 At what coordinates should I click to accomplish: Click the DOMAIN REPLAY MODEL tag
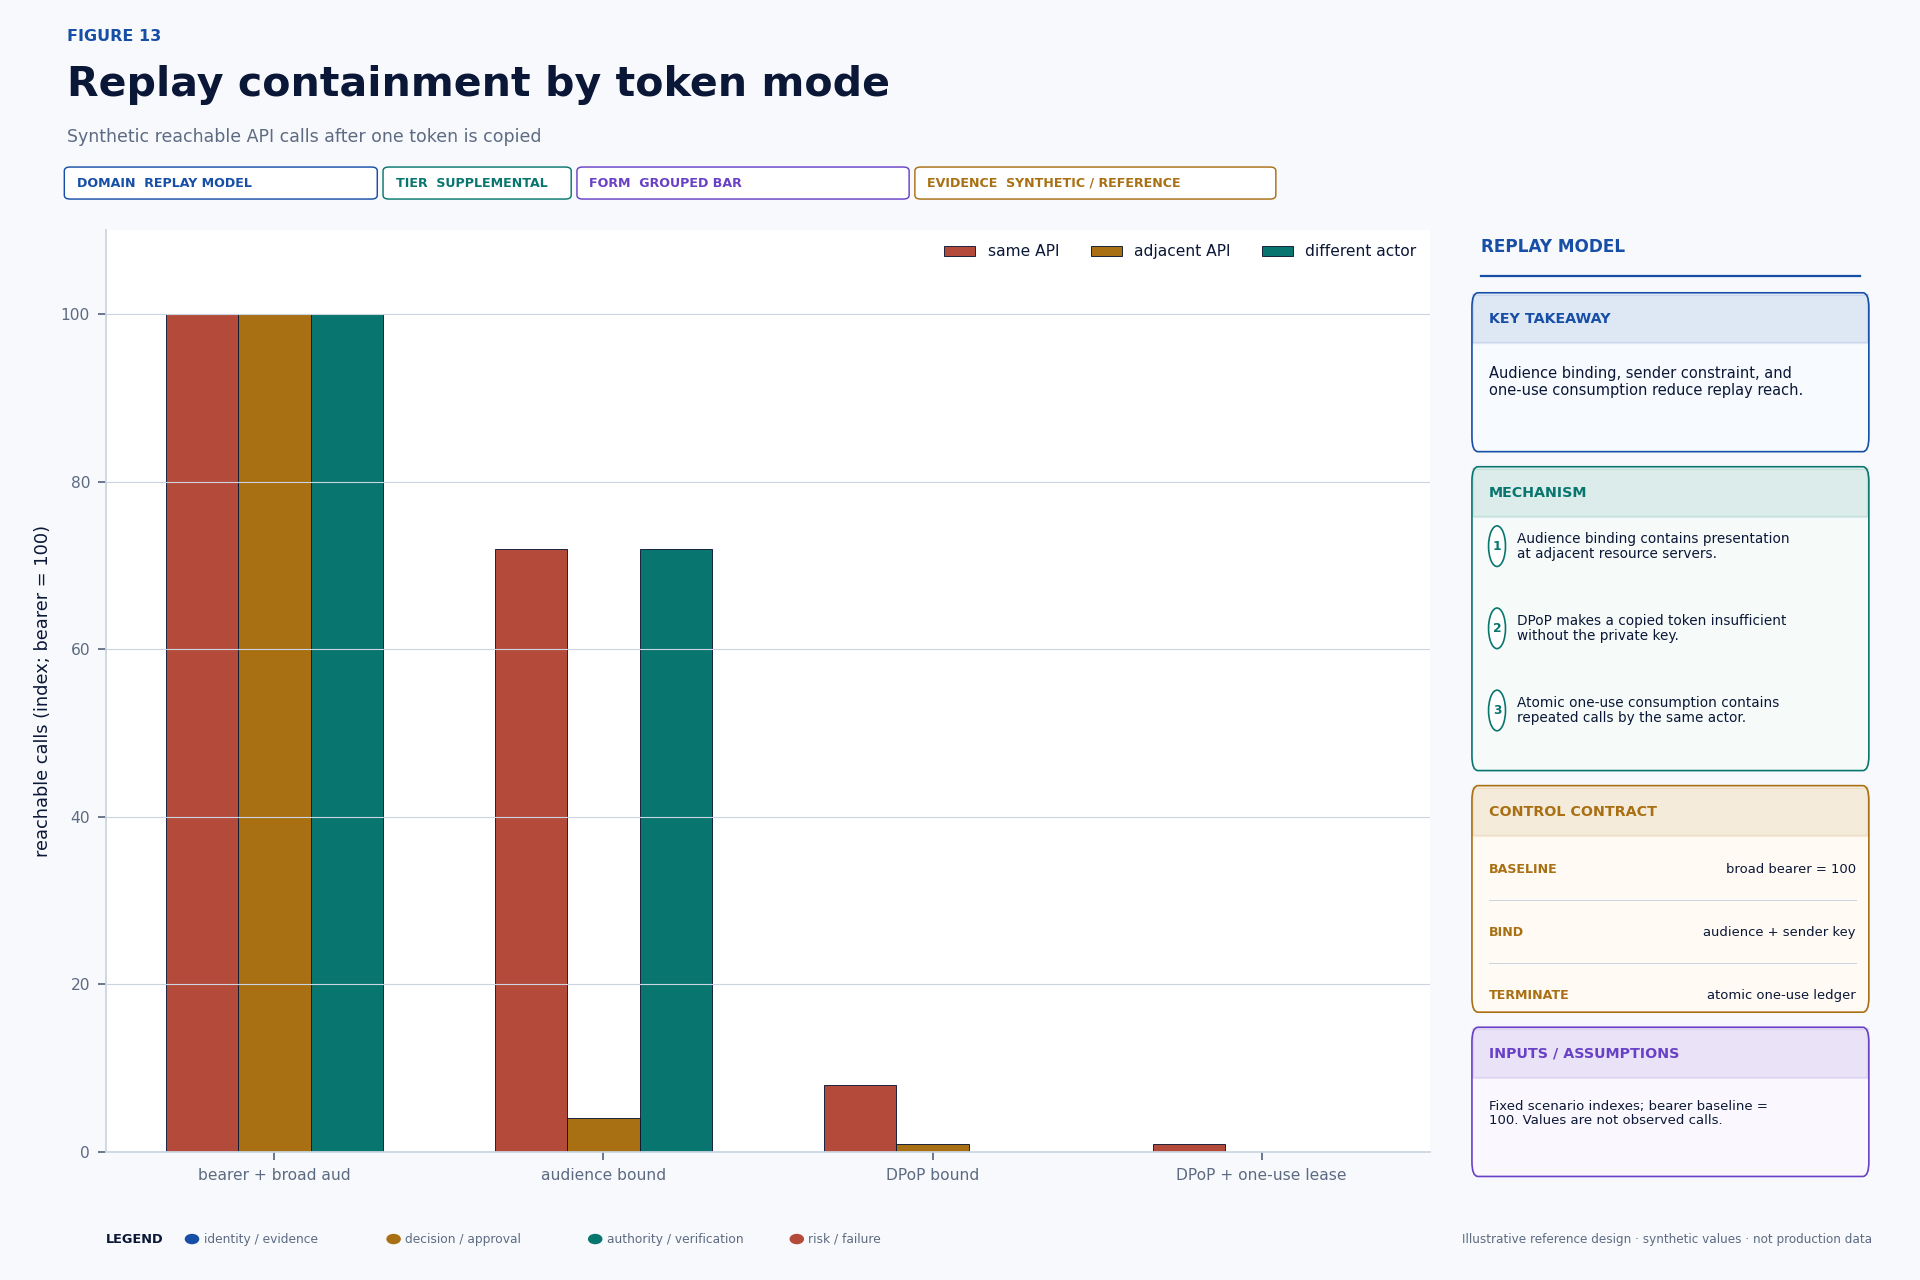tap(221, 183)
